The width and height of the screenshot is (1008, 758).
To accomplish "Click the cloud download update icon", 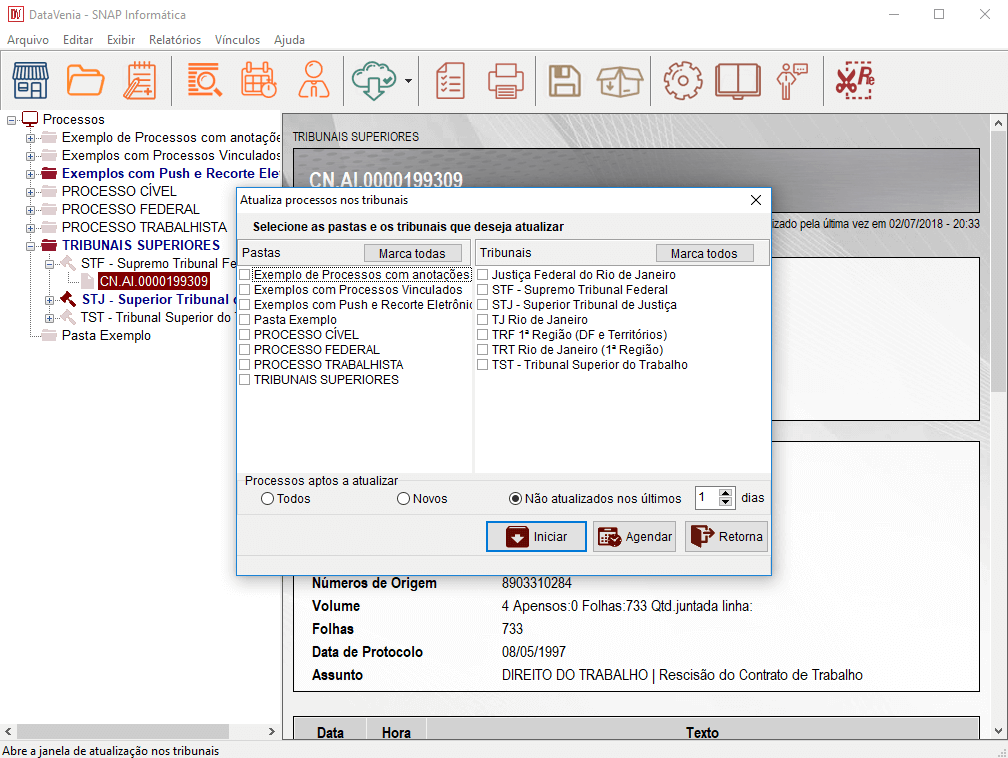I will 374,80.
